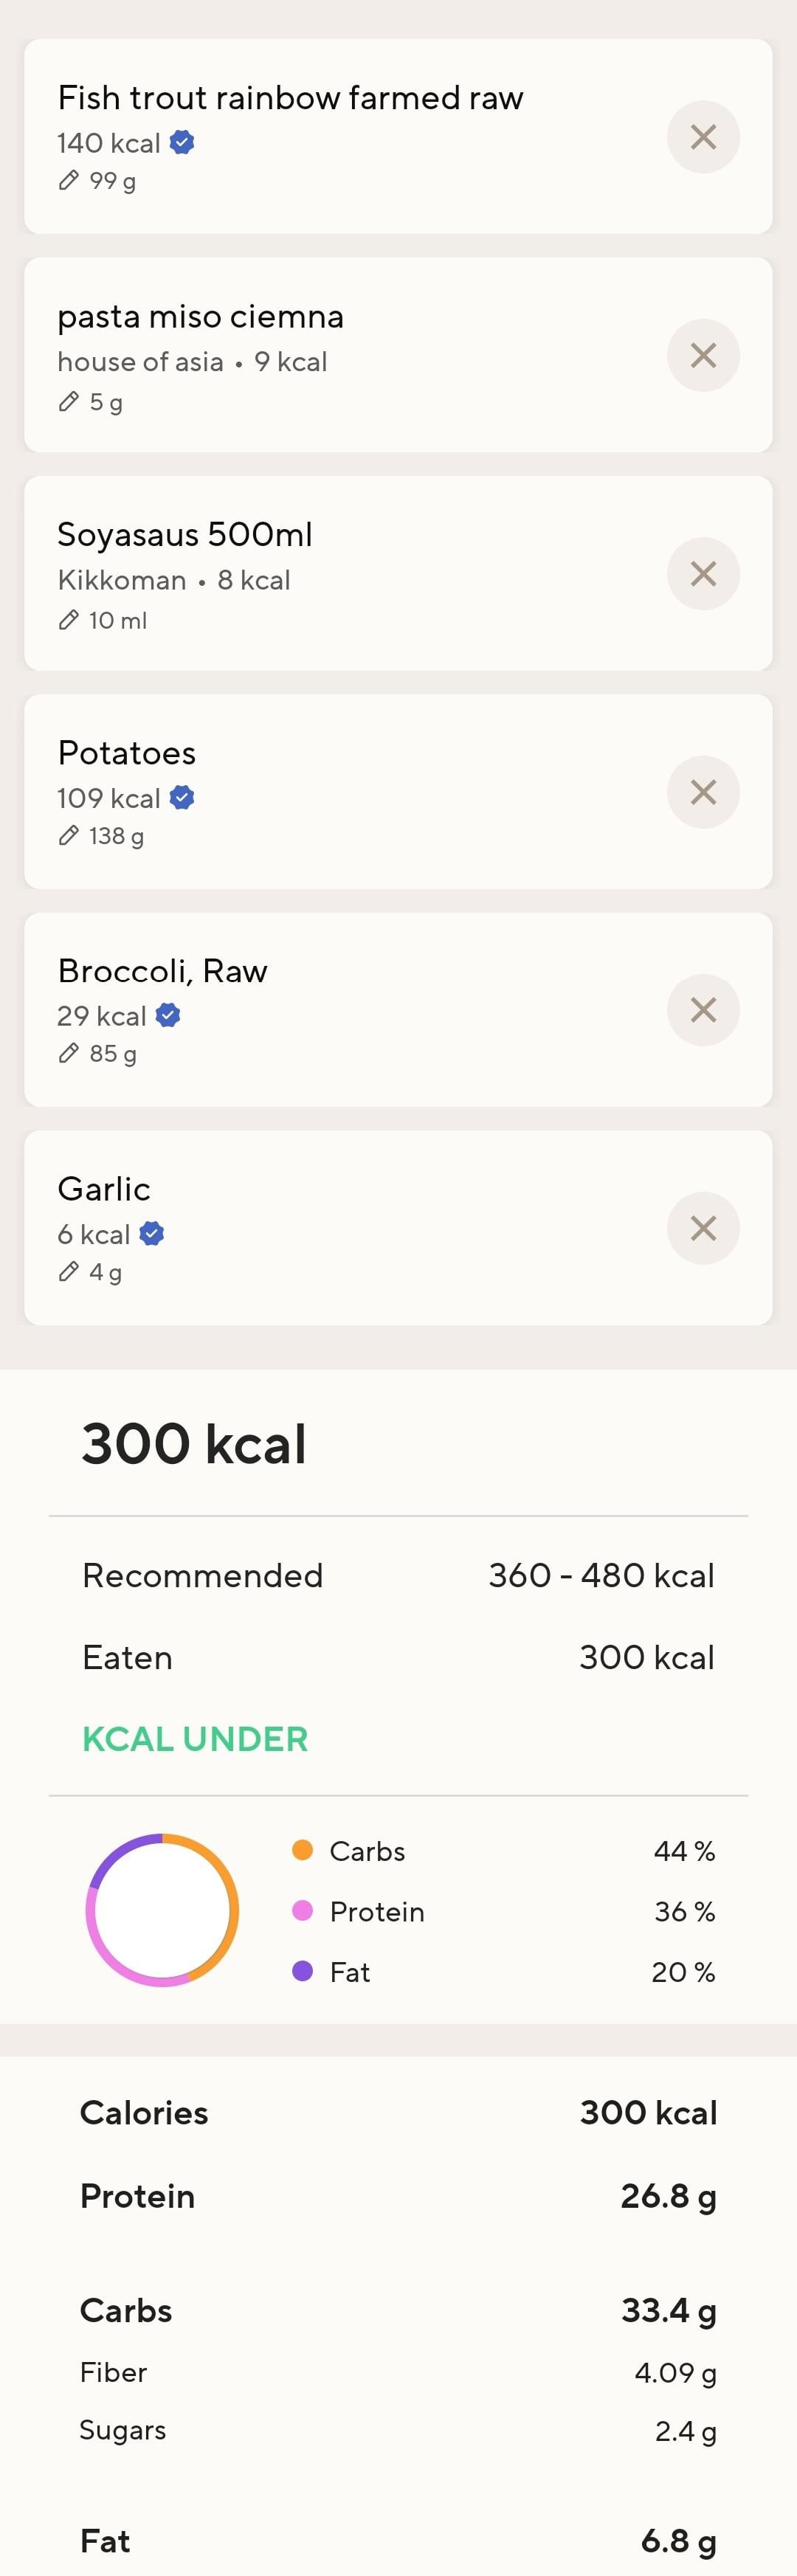The width and height of the screenshot is (797, 2576).
Task: Click pencil icon next to 138 g
Action: [68, 836]
